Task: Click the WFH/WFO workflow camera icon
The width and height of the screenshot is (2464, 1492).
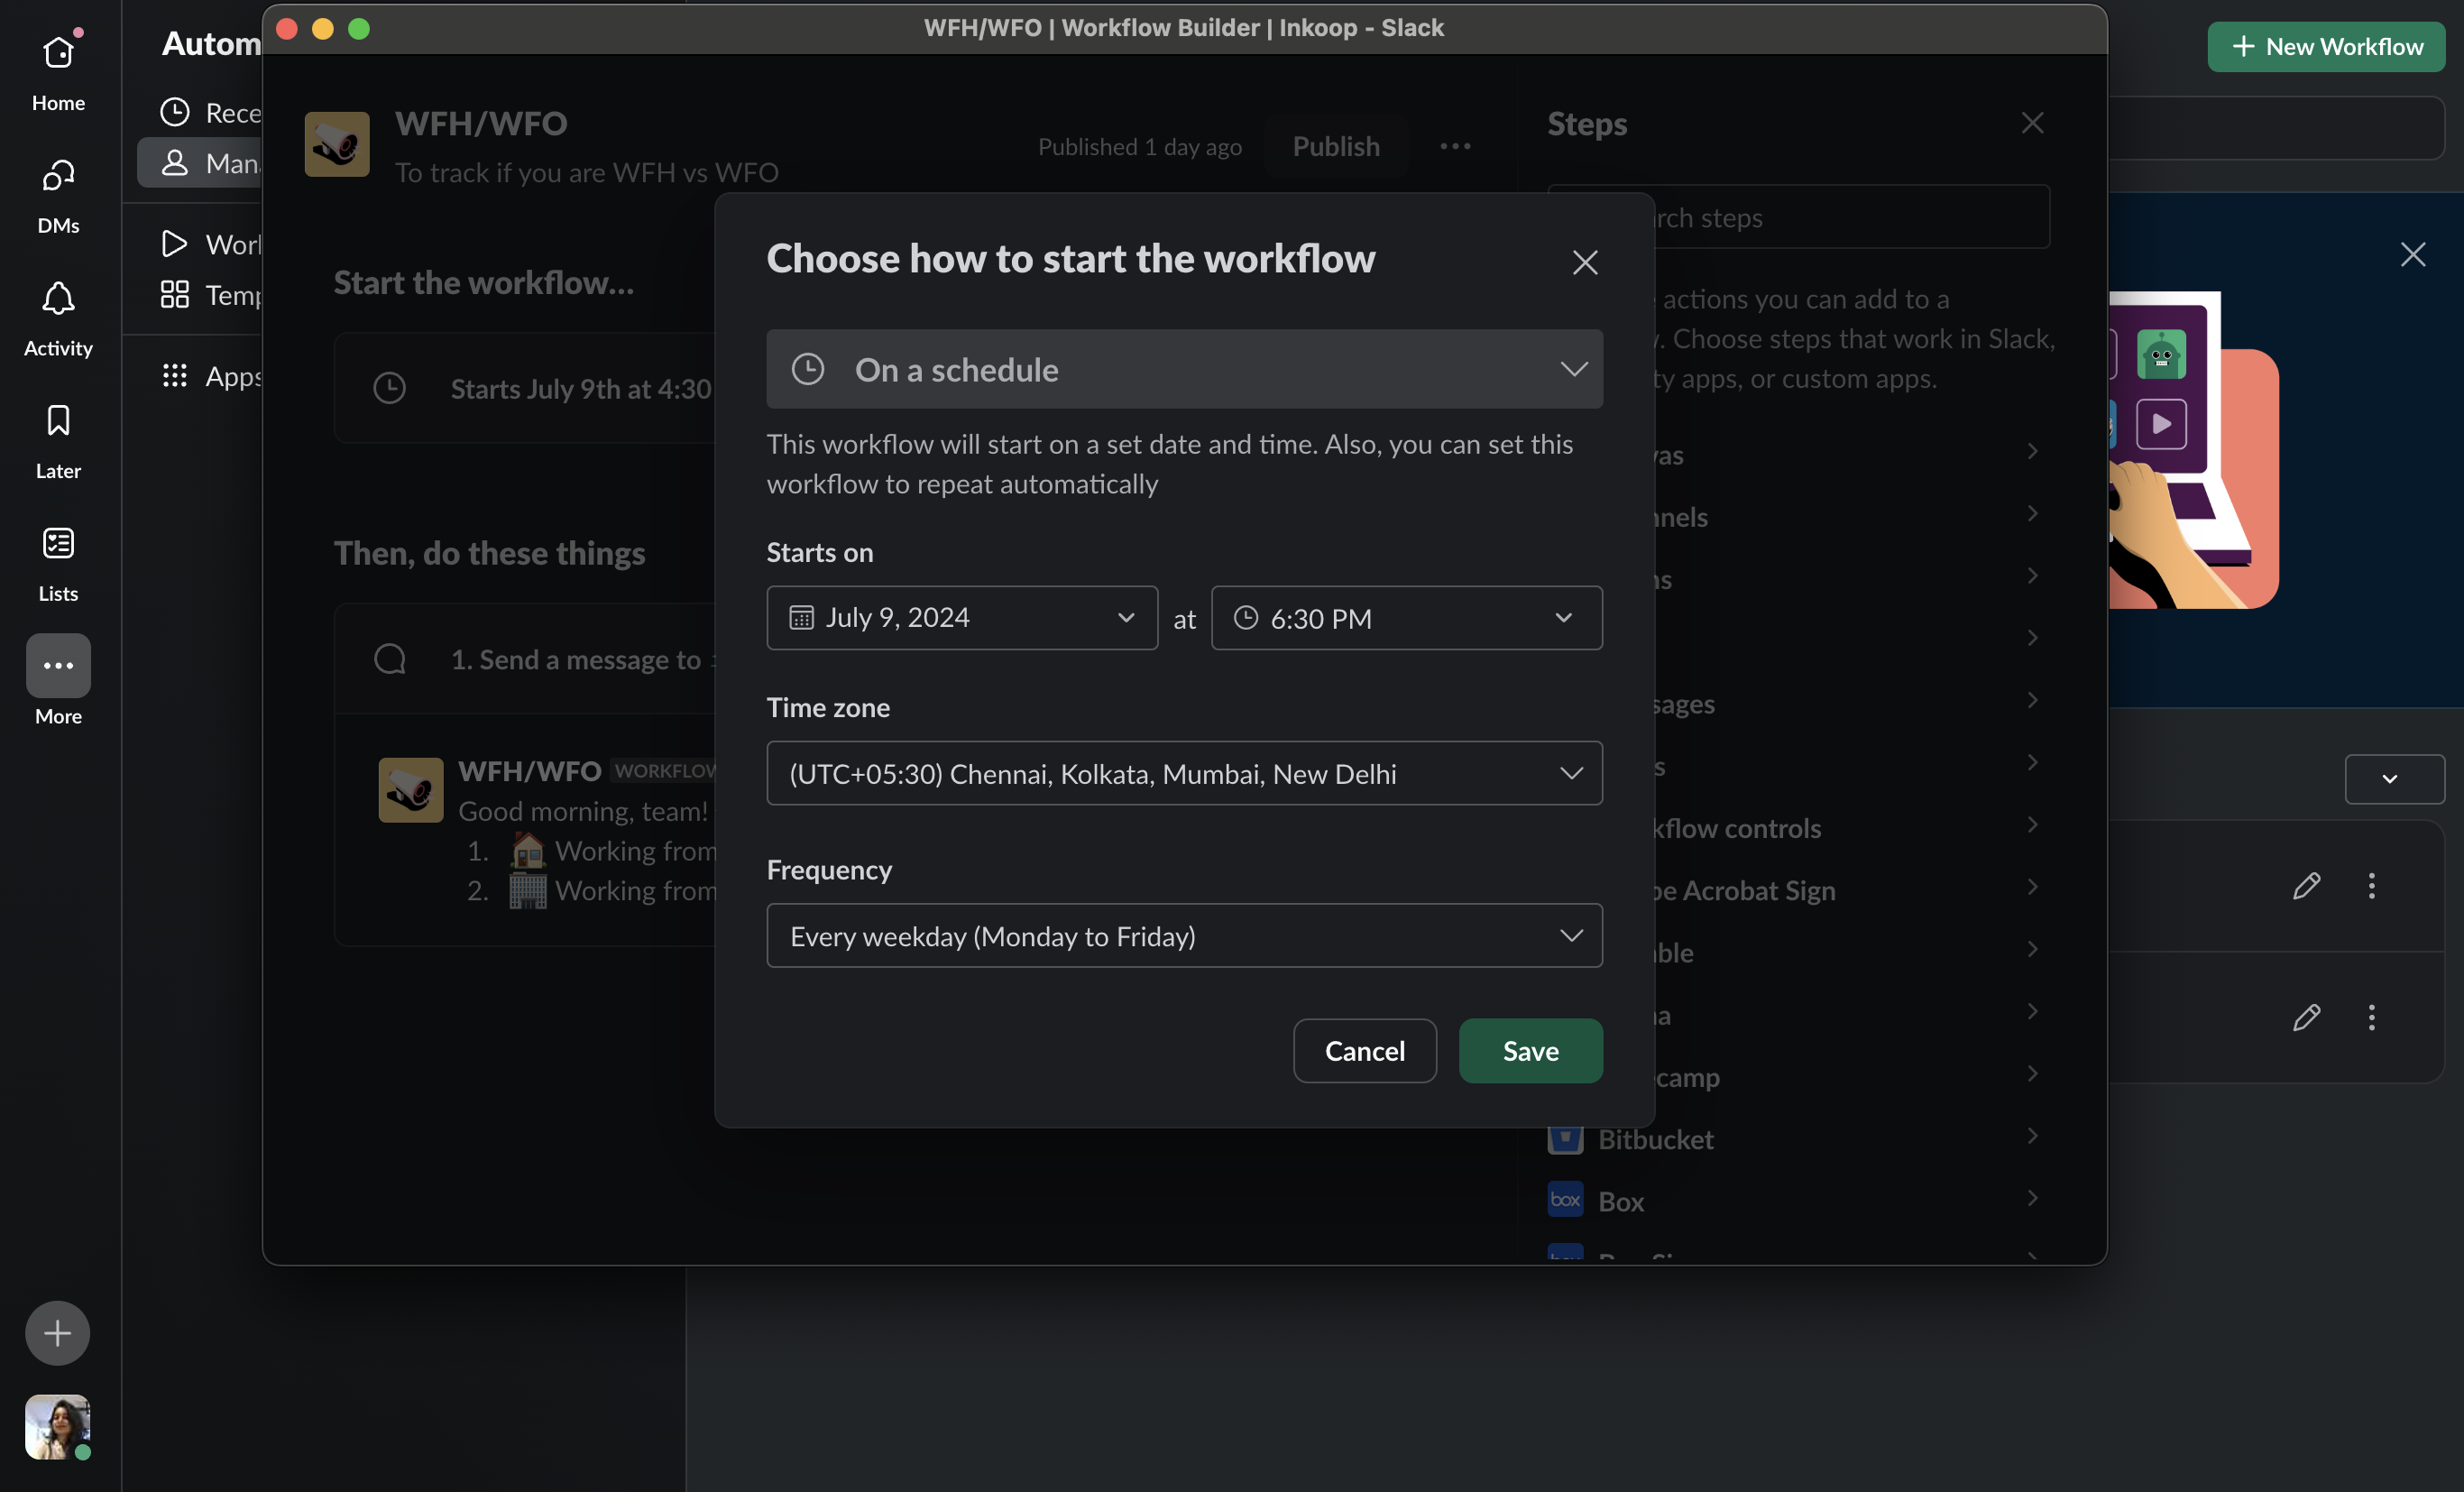Action: 337,144
